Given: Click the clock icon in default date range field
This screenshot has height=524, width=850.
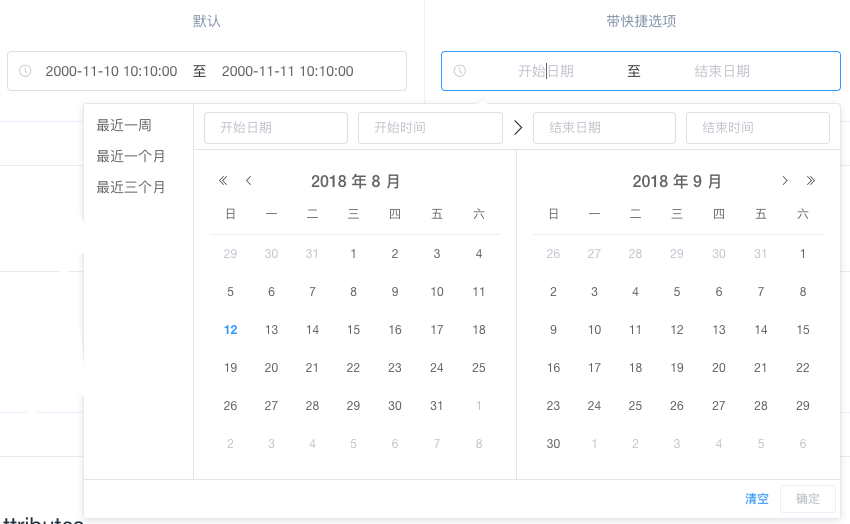Looking at the screenshot, I should (26, 71).
